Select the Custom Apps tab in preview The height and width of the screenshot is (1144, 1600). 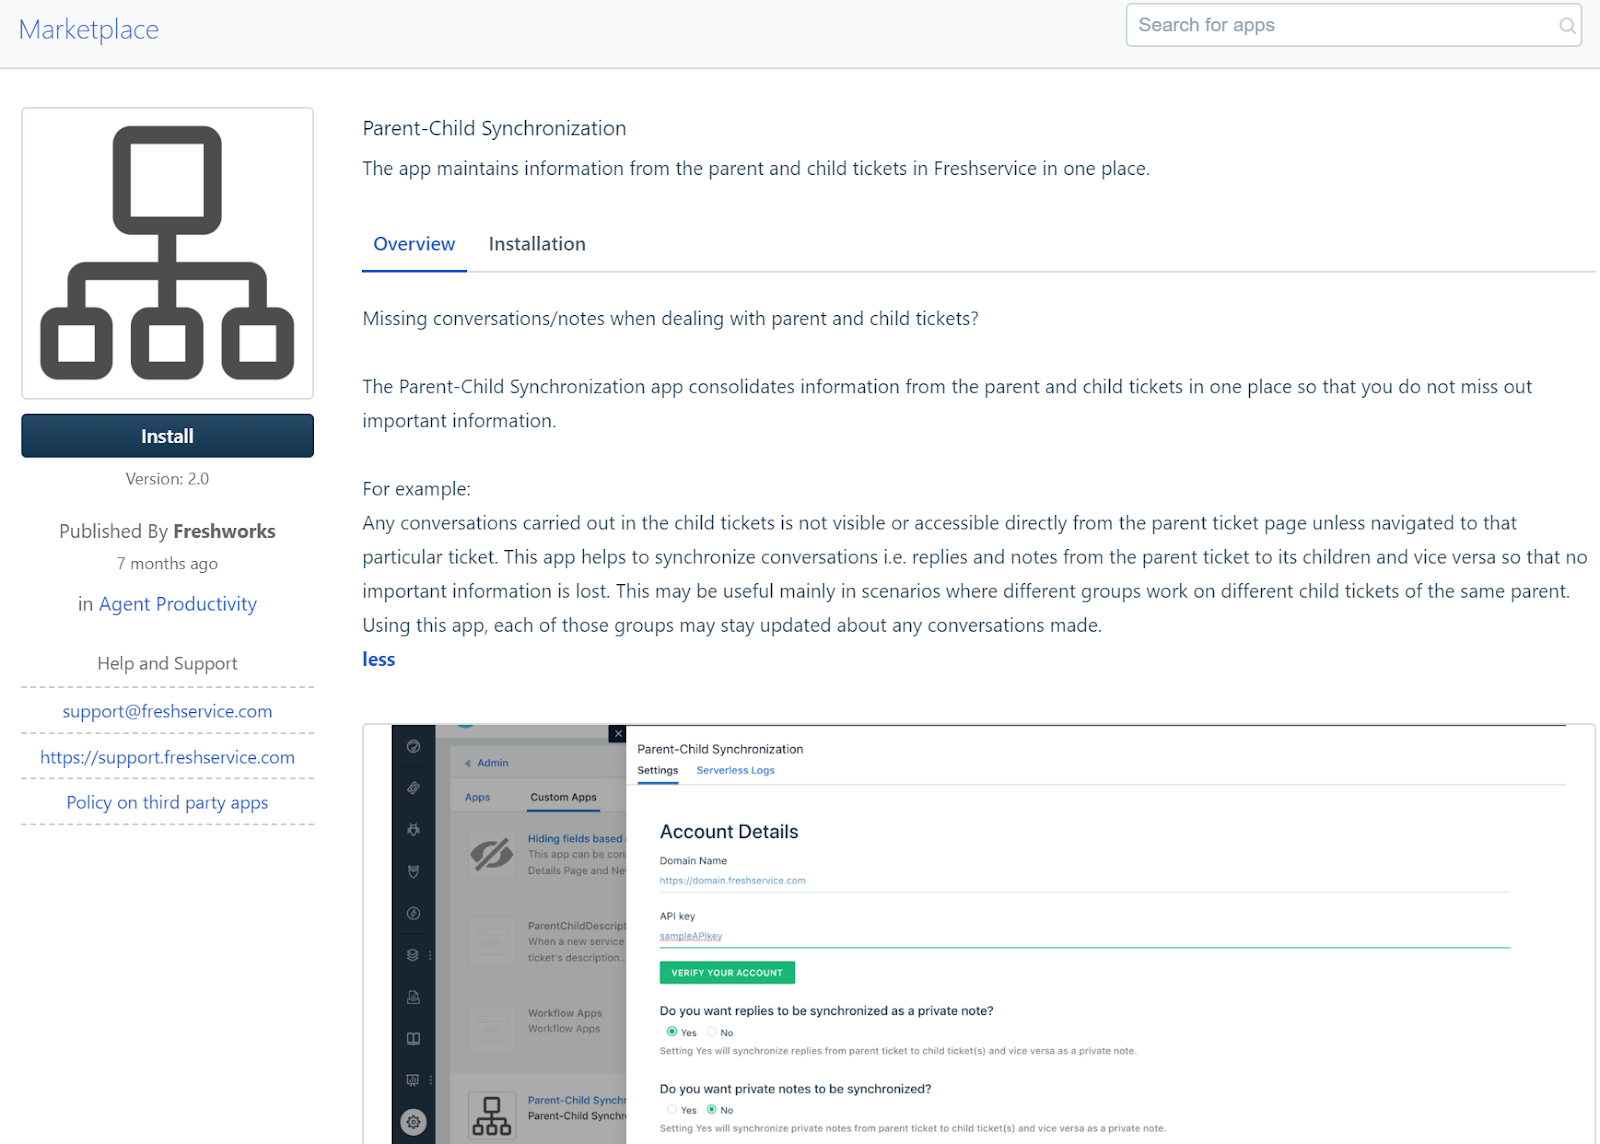[x=563, y=797]
